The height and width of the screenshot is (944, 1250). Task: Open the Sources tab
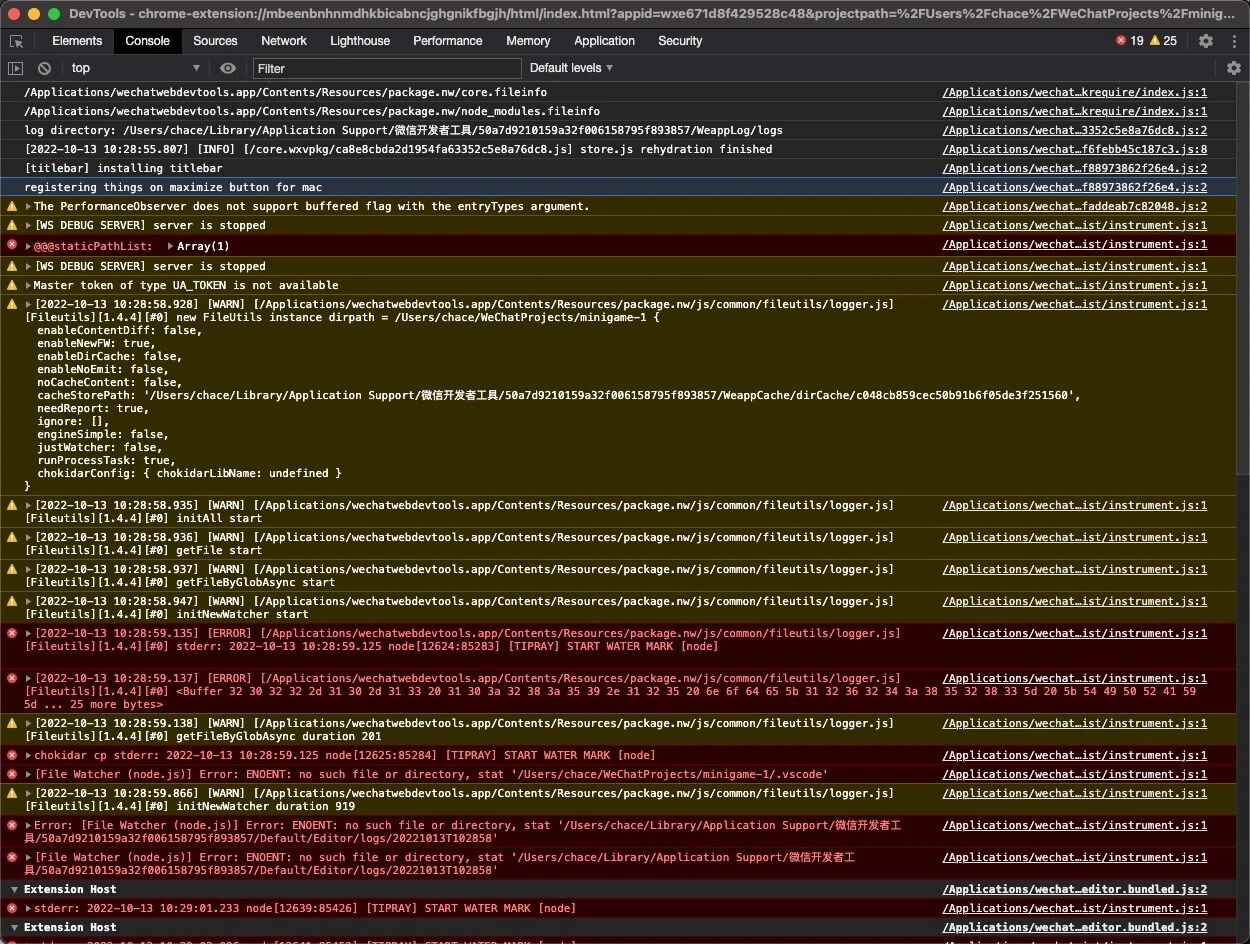click(x=215, y=41)
